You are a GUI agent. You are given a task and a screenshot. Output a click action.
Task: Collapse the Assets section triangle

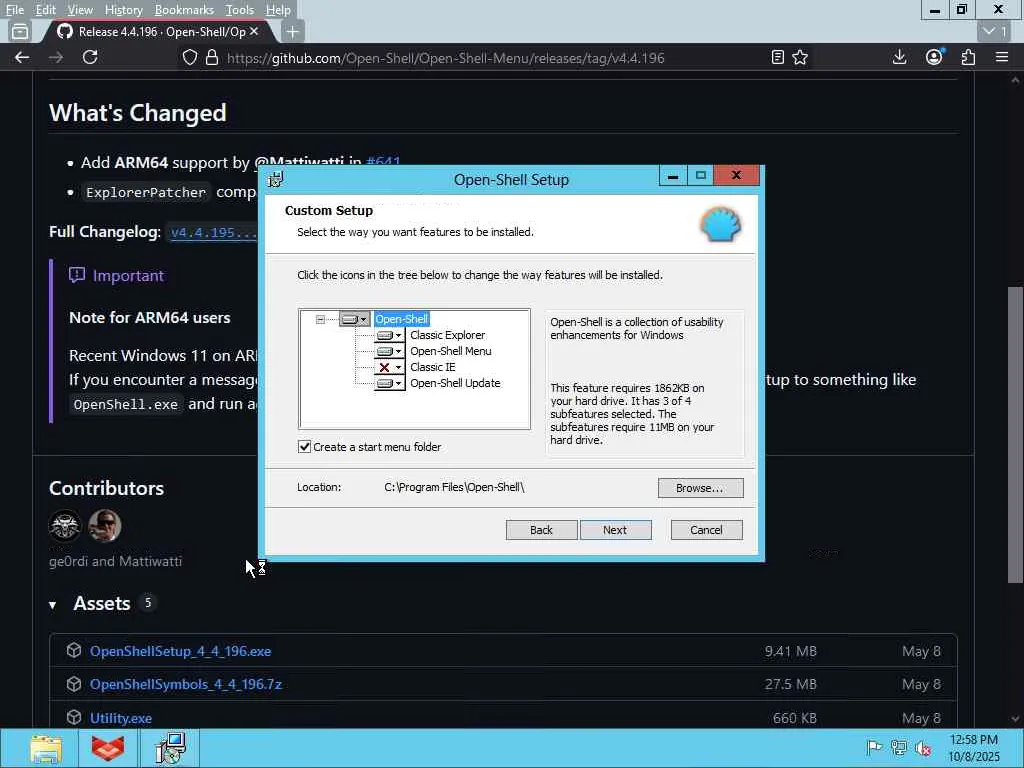pyautogui.click(x=52, y=605)
